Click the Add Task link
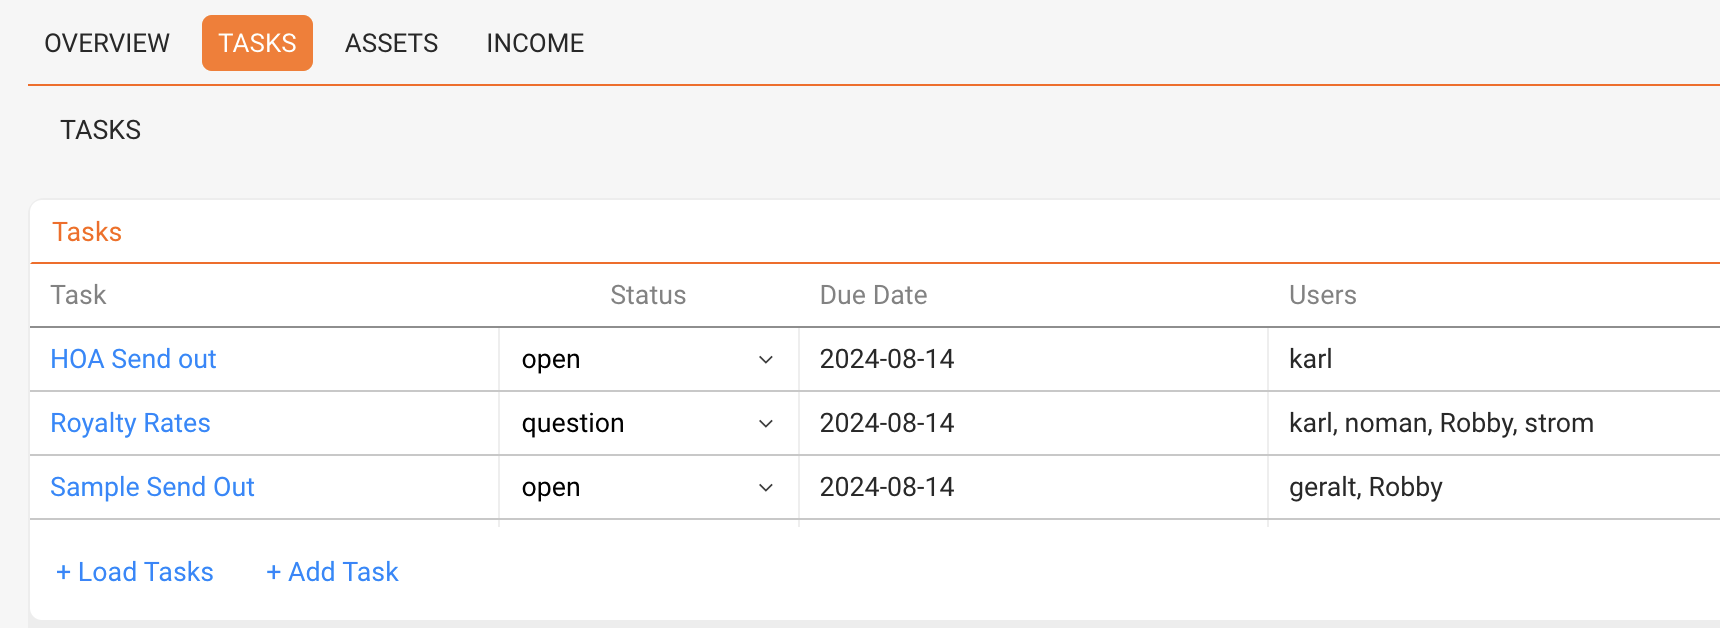The image size is (1720, 628). point(332,572)
